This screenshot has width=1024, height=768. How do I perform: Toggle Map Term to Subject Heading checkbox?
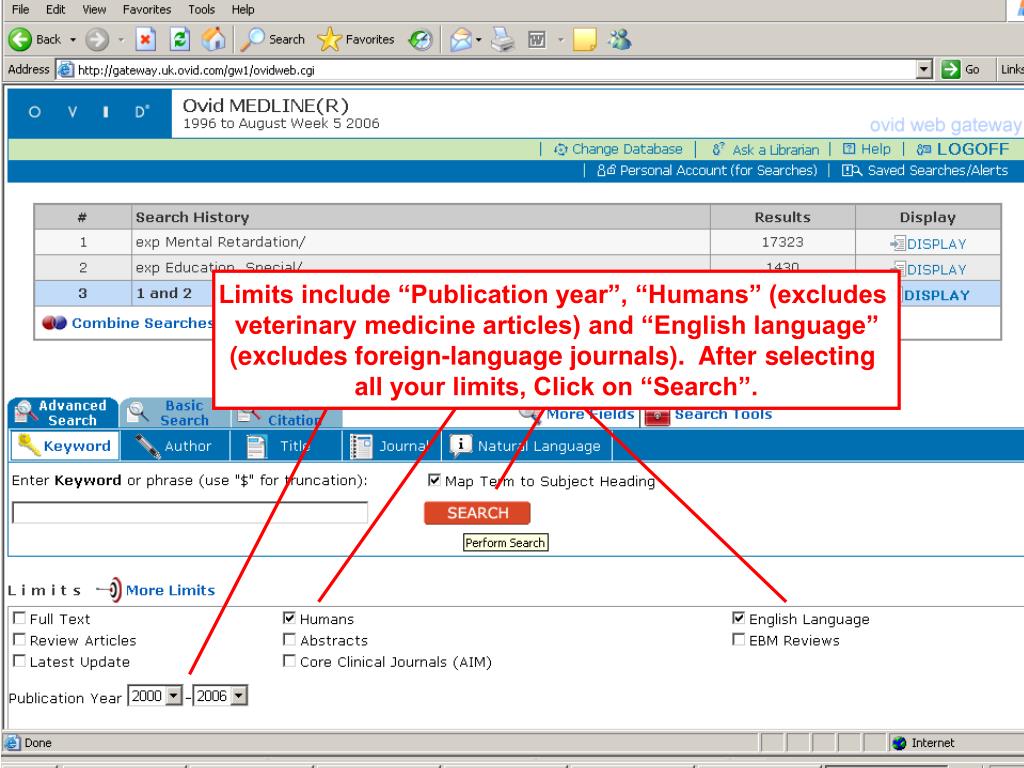point(434,480)
